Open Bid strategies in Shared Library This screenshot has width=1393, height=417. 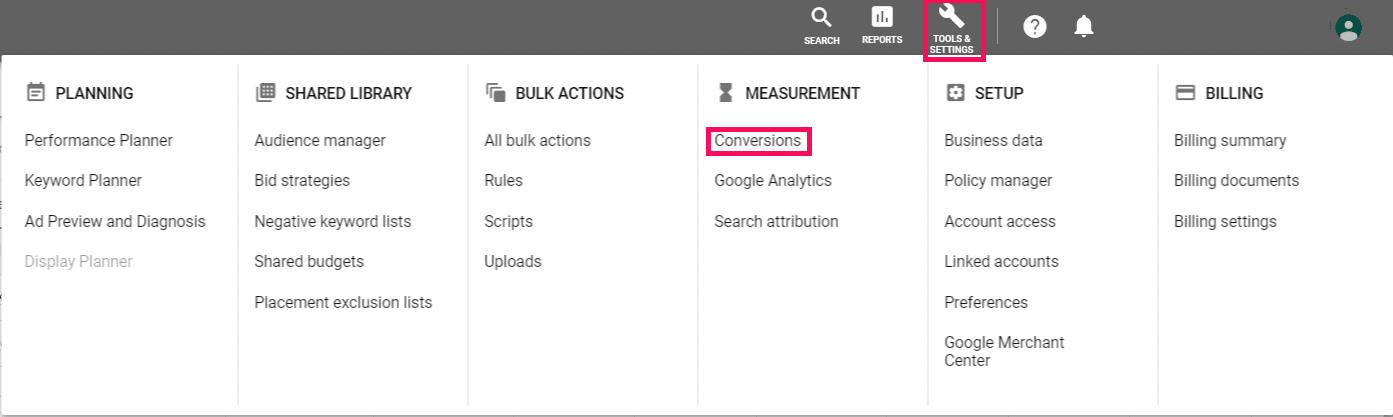click(302, 181)
